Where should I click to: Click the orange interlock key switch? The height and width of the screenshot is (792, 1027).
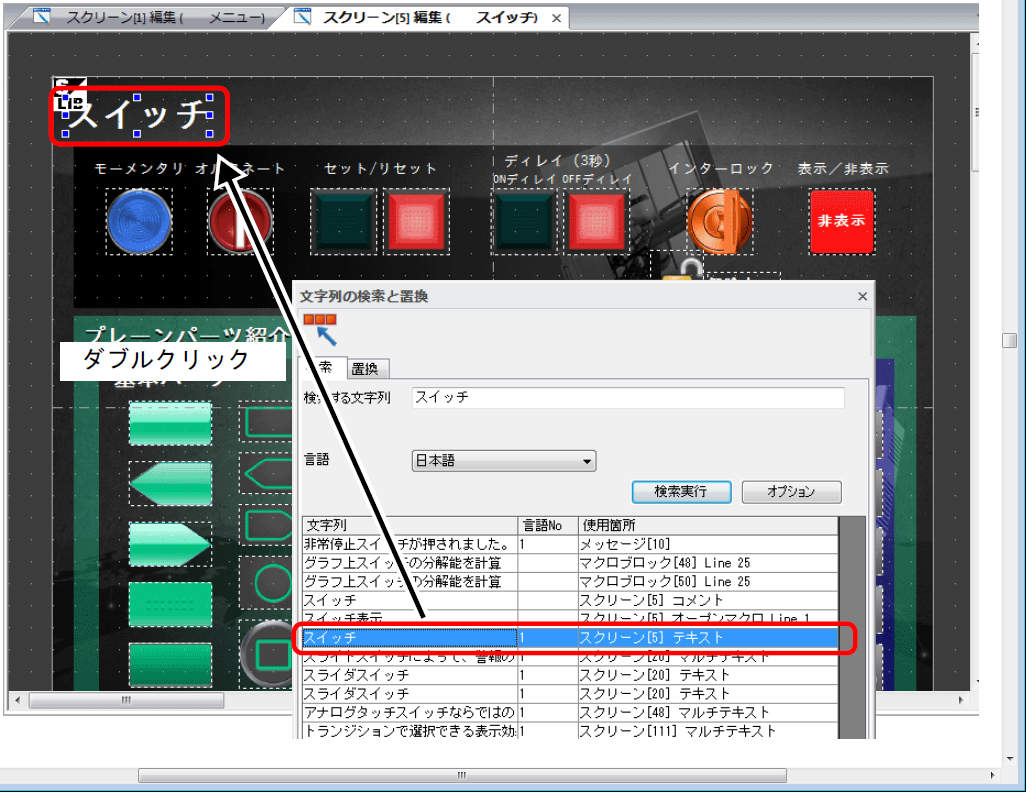tap(719, 221)
